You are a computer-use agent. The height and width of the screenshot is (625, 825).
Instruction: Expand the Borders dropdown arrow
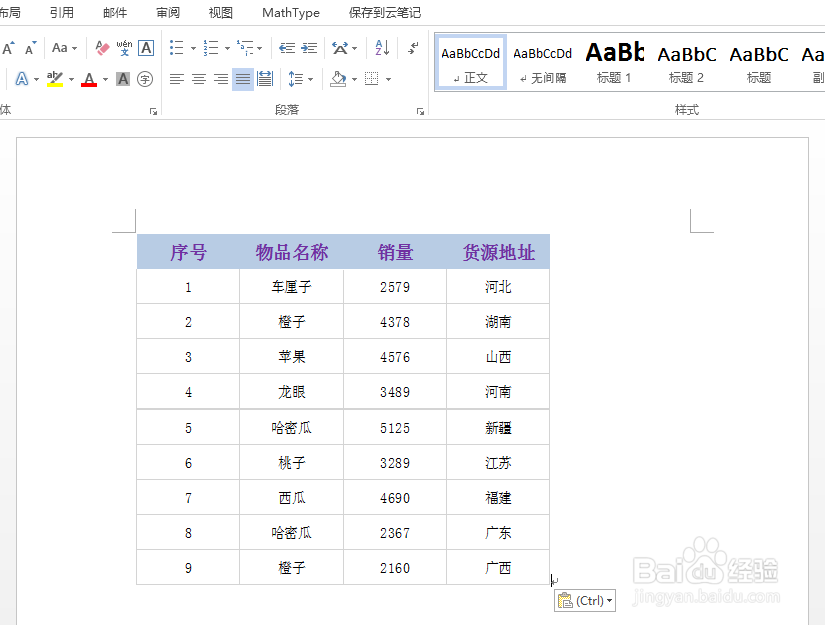[388, 79]
